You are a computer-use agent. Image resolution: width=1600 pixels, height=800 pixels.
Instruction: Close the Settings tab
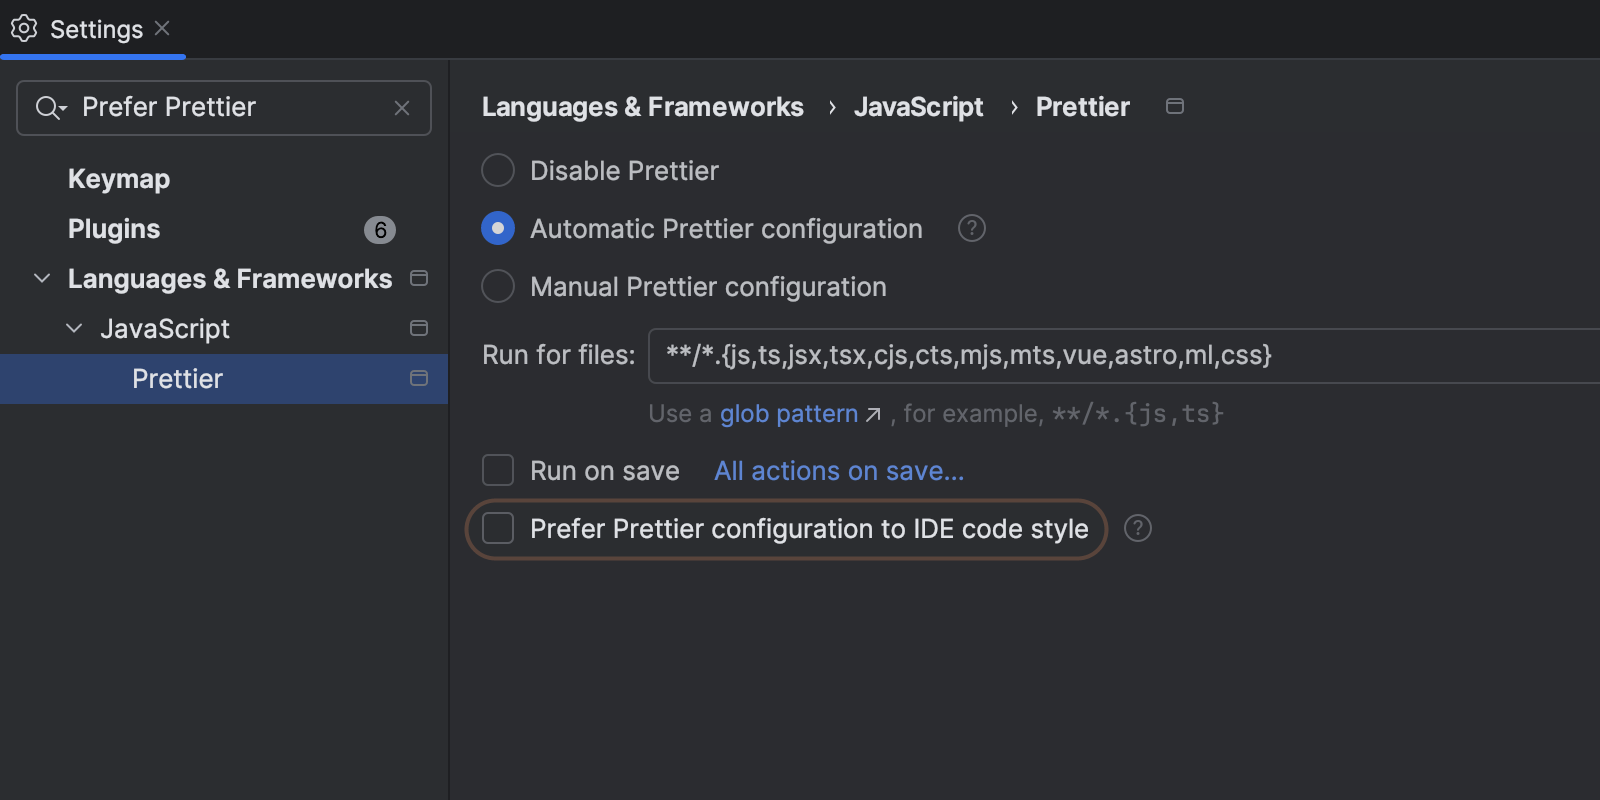[x=162, y=29]
